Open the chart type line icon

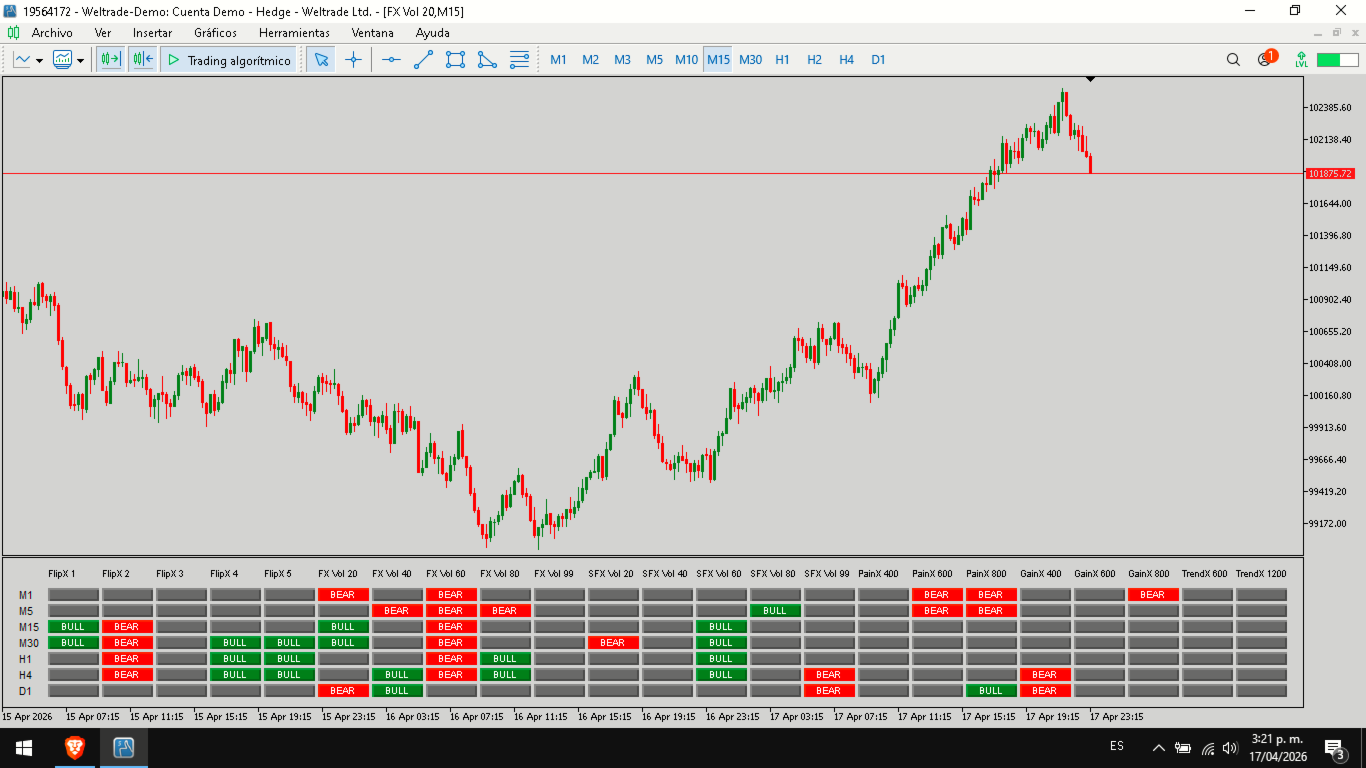pos(22,60)
